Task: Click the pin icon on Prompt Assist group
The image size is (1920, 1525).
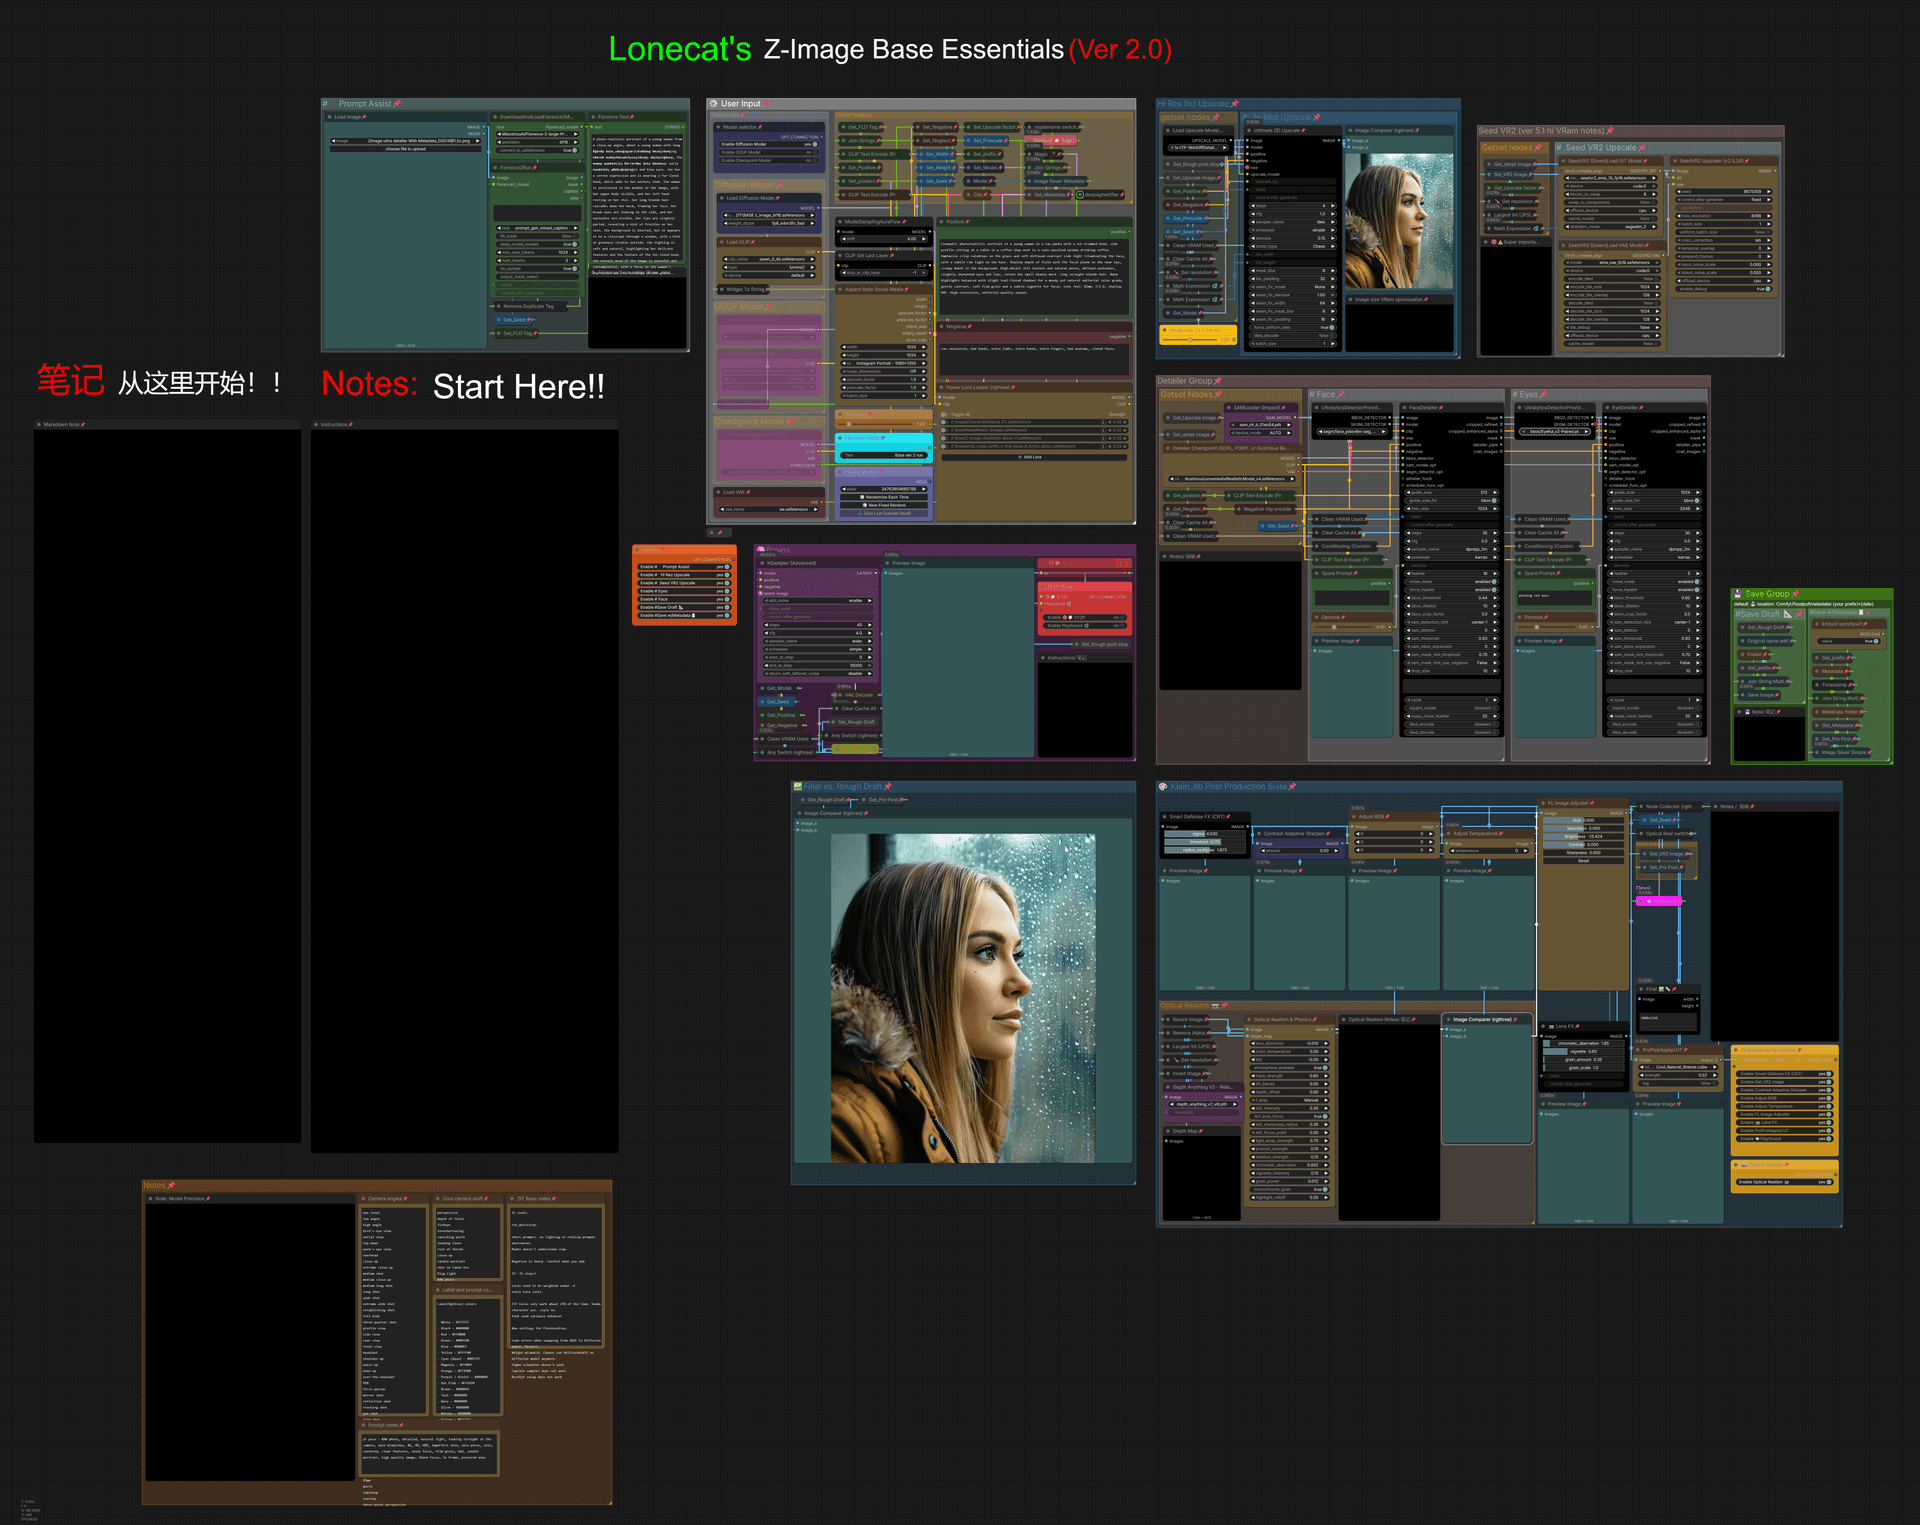Action: [x=396, y=103]
